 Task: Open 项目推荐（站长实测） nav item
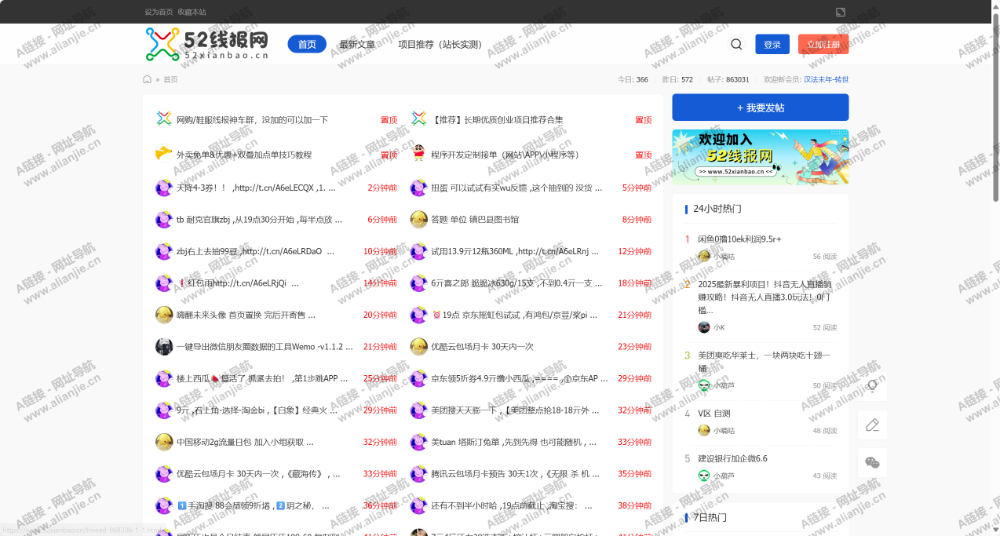pos(441,44)
